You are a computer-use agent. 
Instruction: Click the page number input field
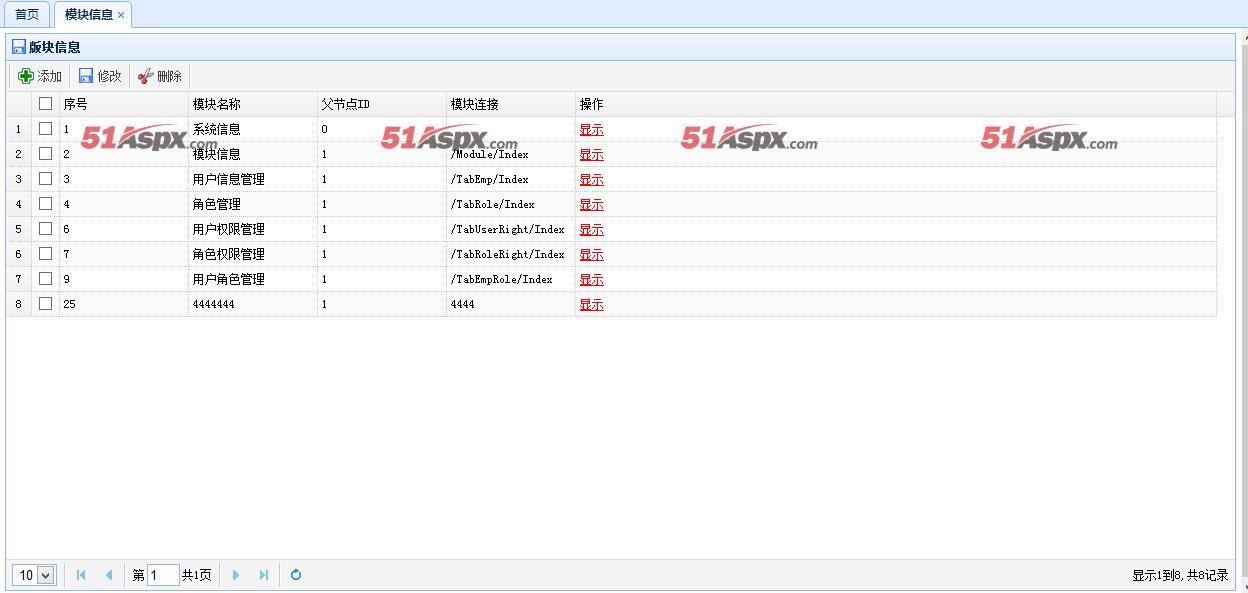coord(163,575)
